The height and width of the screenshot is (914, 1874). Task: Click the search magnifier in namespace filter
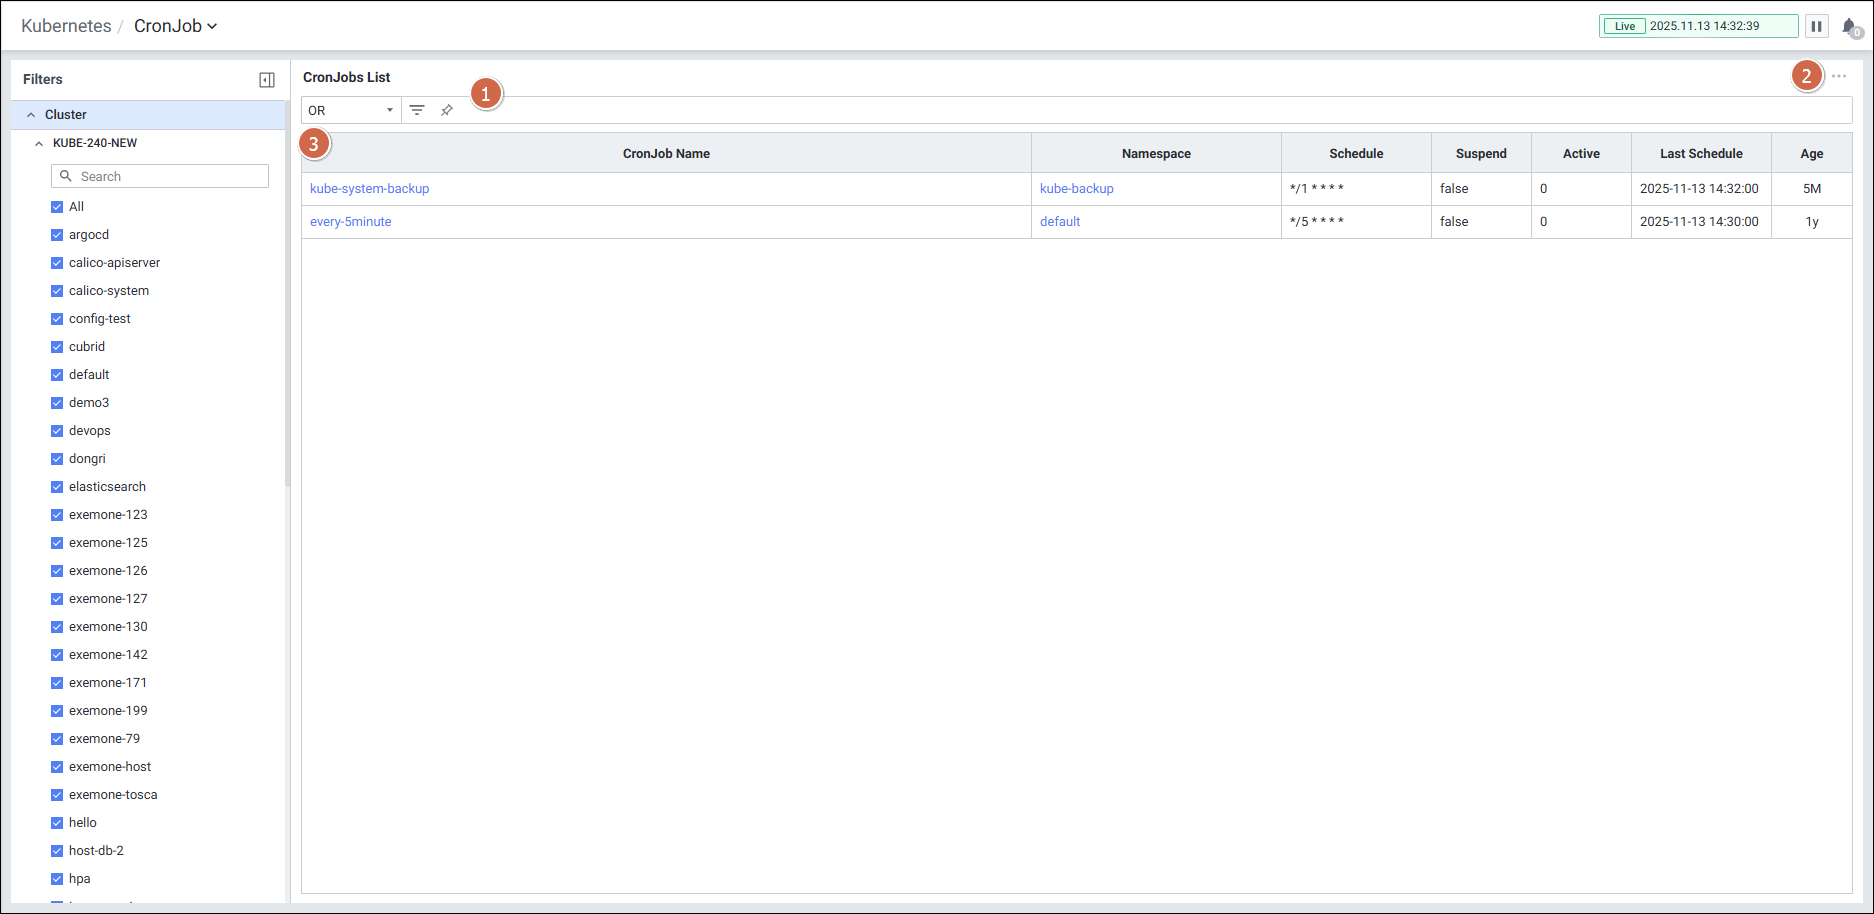click(x=66, y=176)
